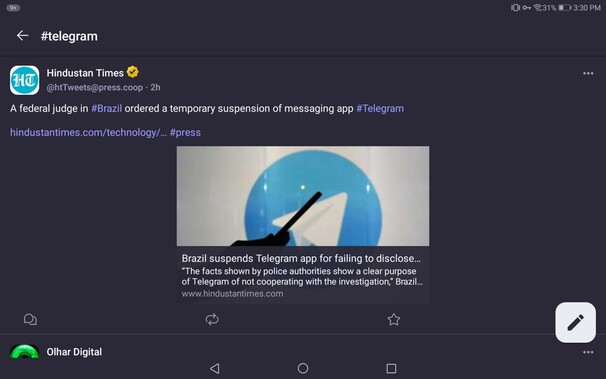This screenshot has height=379, width=606.
Task: Compose a new post with pencil button
Action: click(x=575, y=322)
